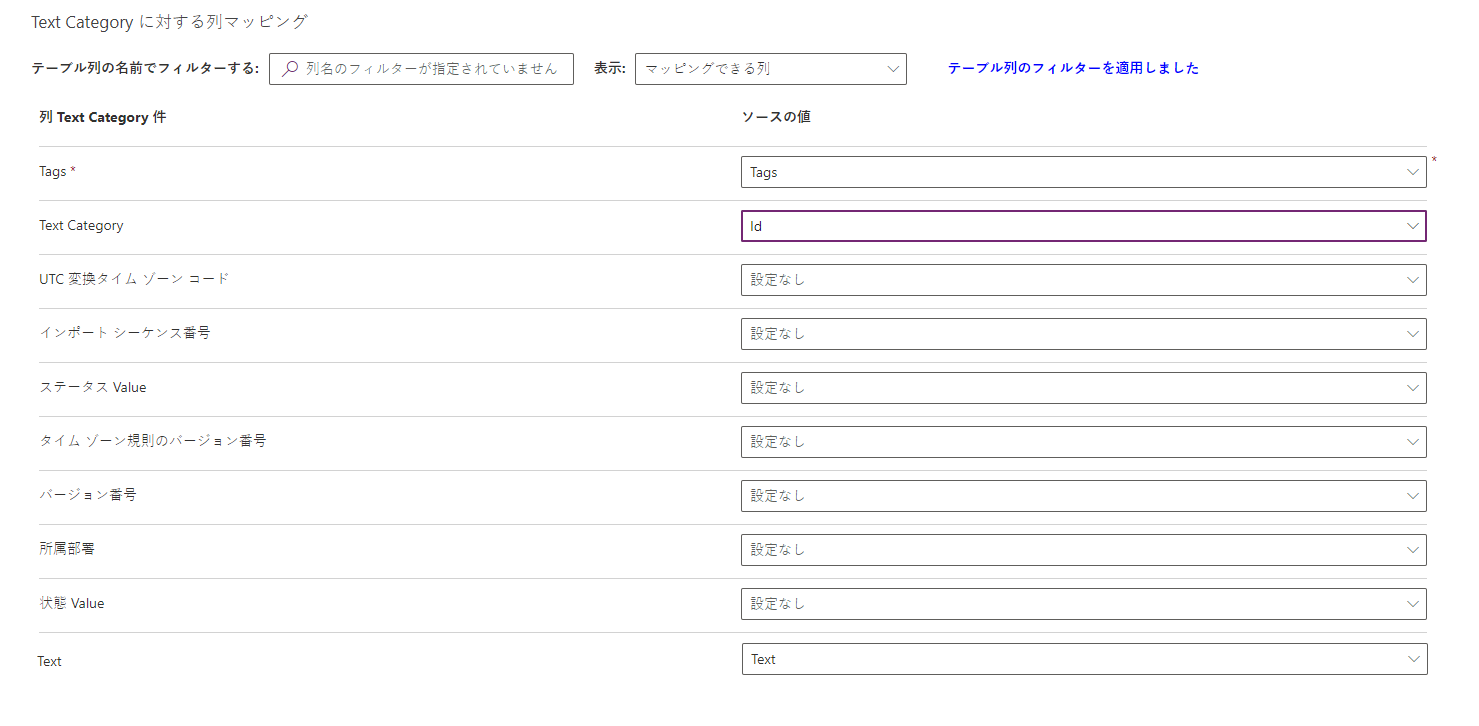
Task: Click the required asterisk next to Tags
Action: (x=71, y=167)
